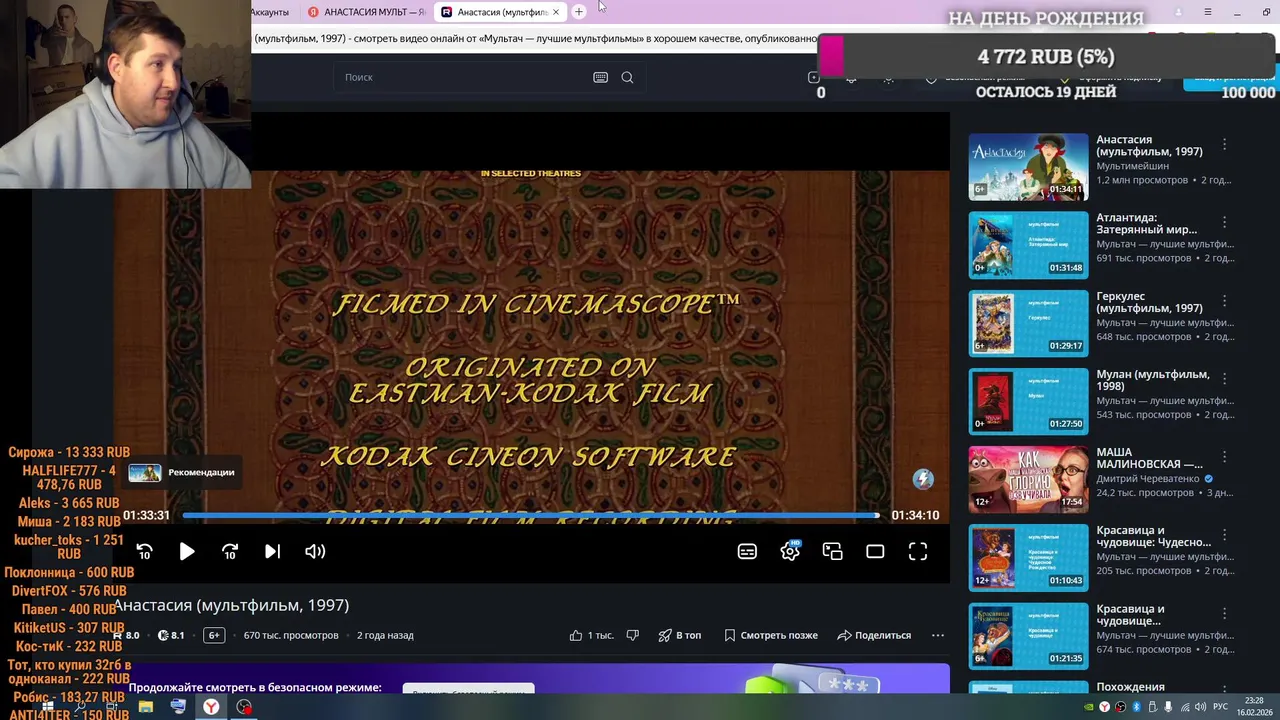Open options for the Красавица и чудовище 01:21:35 video
Screen dimensions: 1280x720
click(1224, 614)
